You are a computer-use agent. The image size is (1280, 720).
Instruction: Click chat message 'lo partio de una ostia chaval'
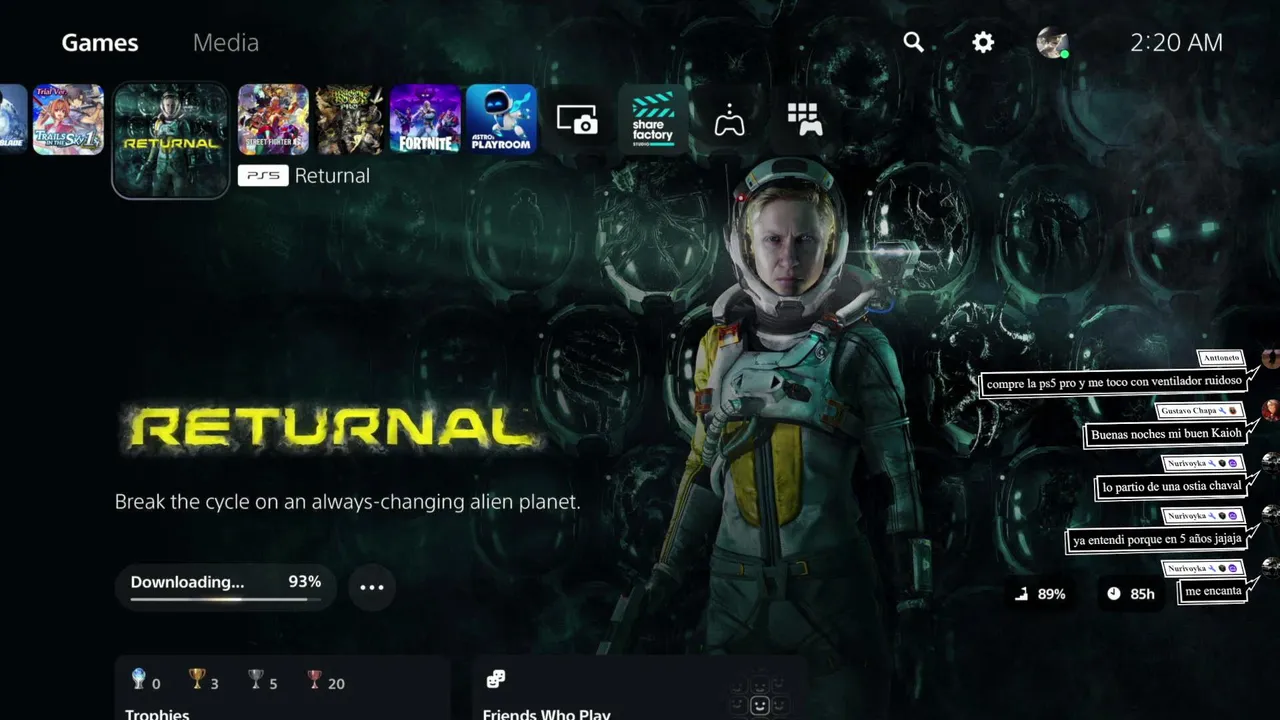[x=1171, y=487]
